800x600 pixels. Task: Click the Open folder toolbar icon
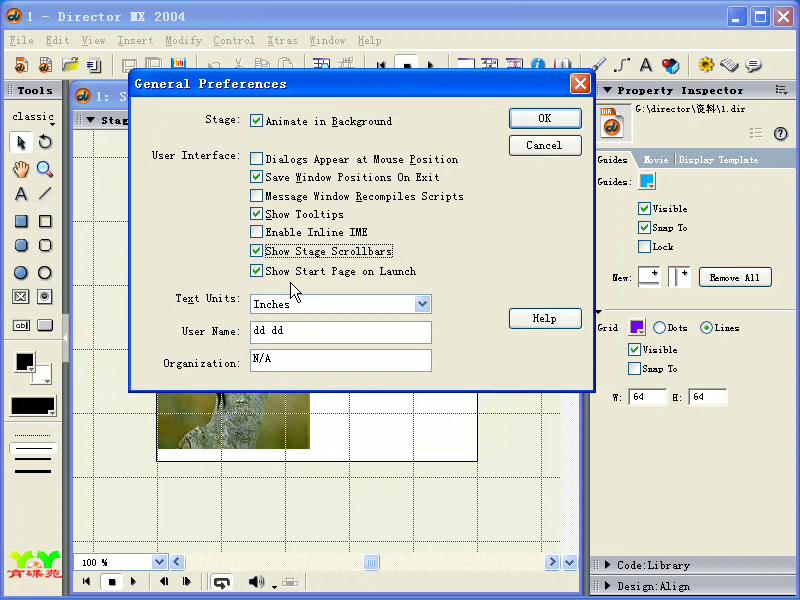click(70, 65)
